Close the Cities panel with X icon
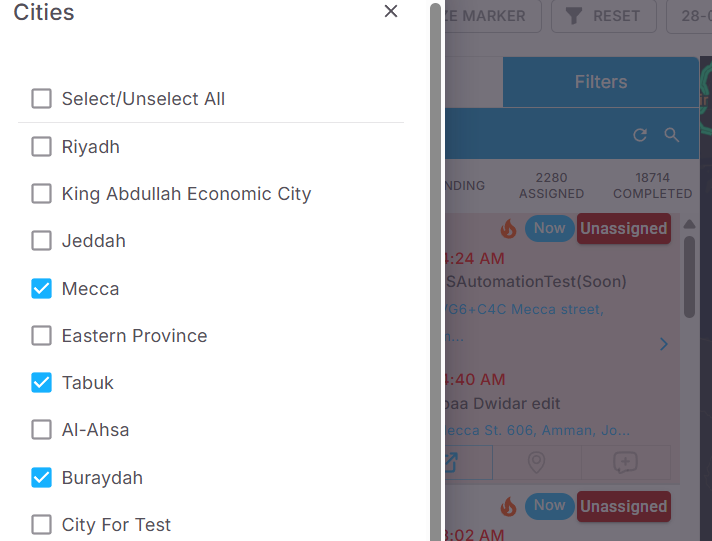Viewport: 712px width, 541px height. (391, 11)
